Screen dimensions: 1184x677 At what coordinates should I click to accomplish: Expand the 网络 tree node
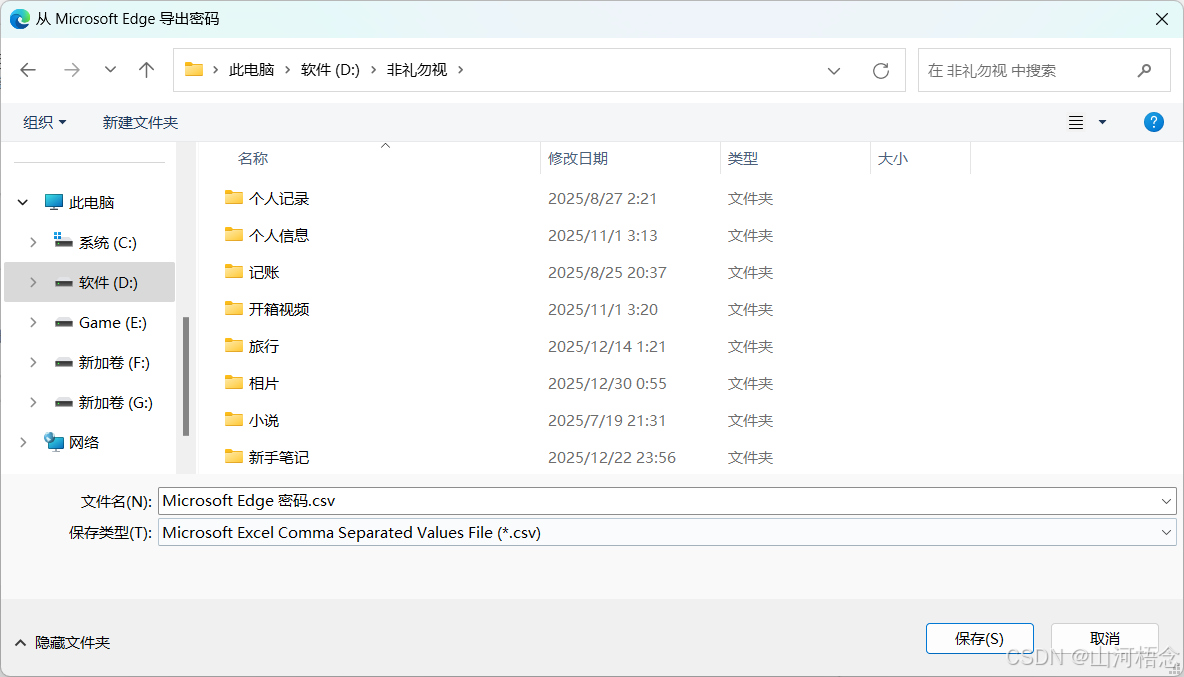tap(23, 442)
